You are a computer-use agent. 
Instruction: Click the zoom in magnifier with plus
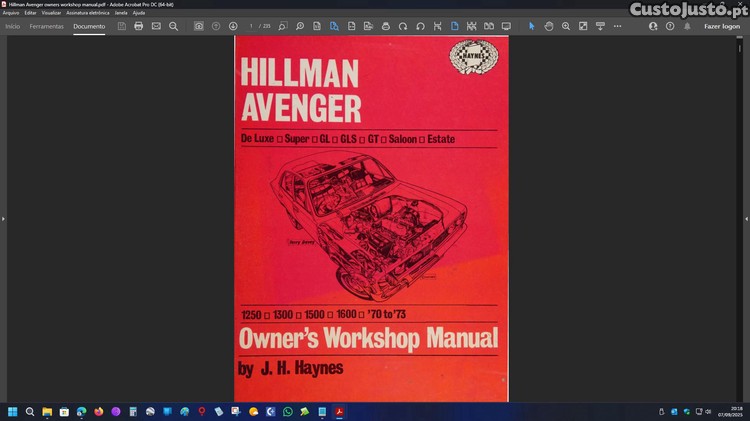[566, 26]
